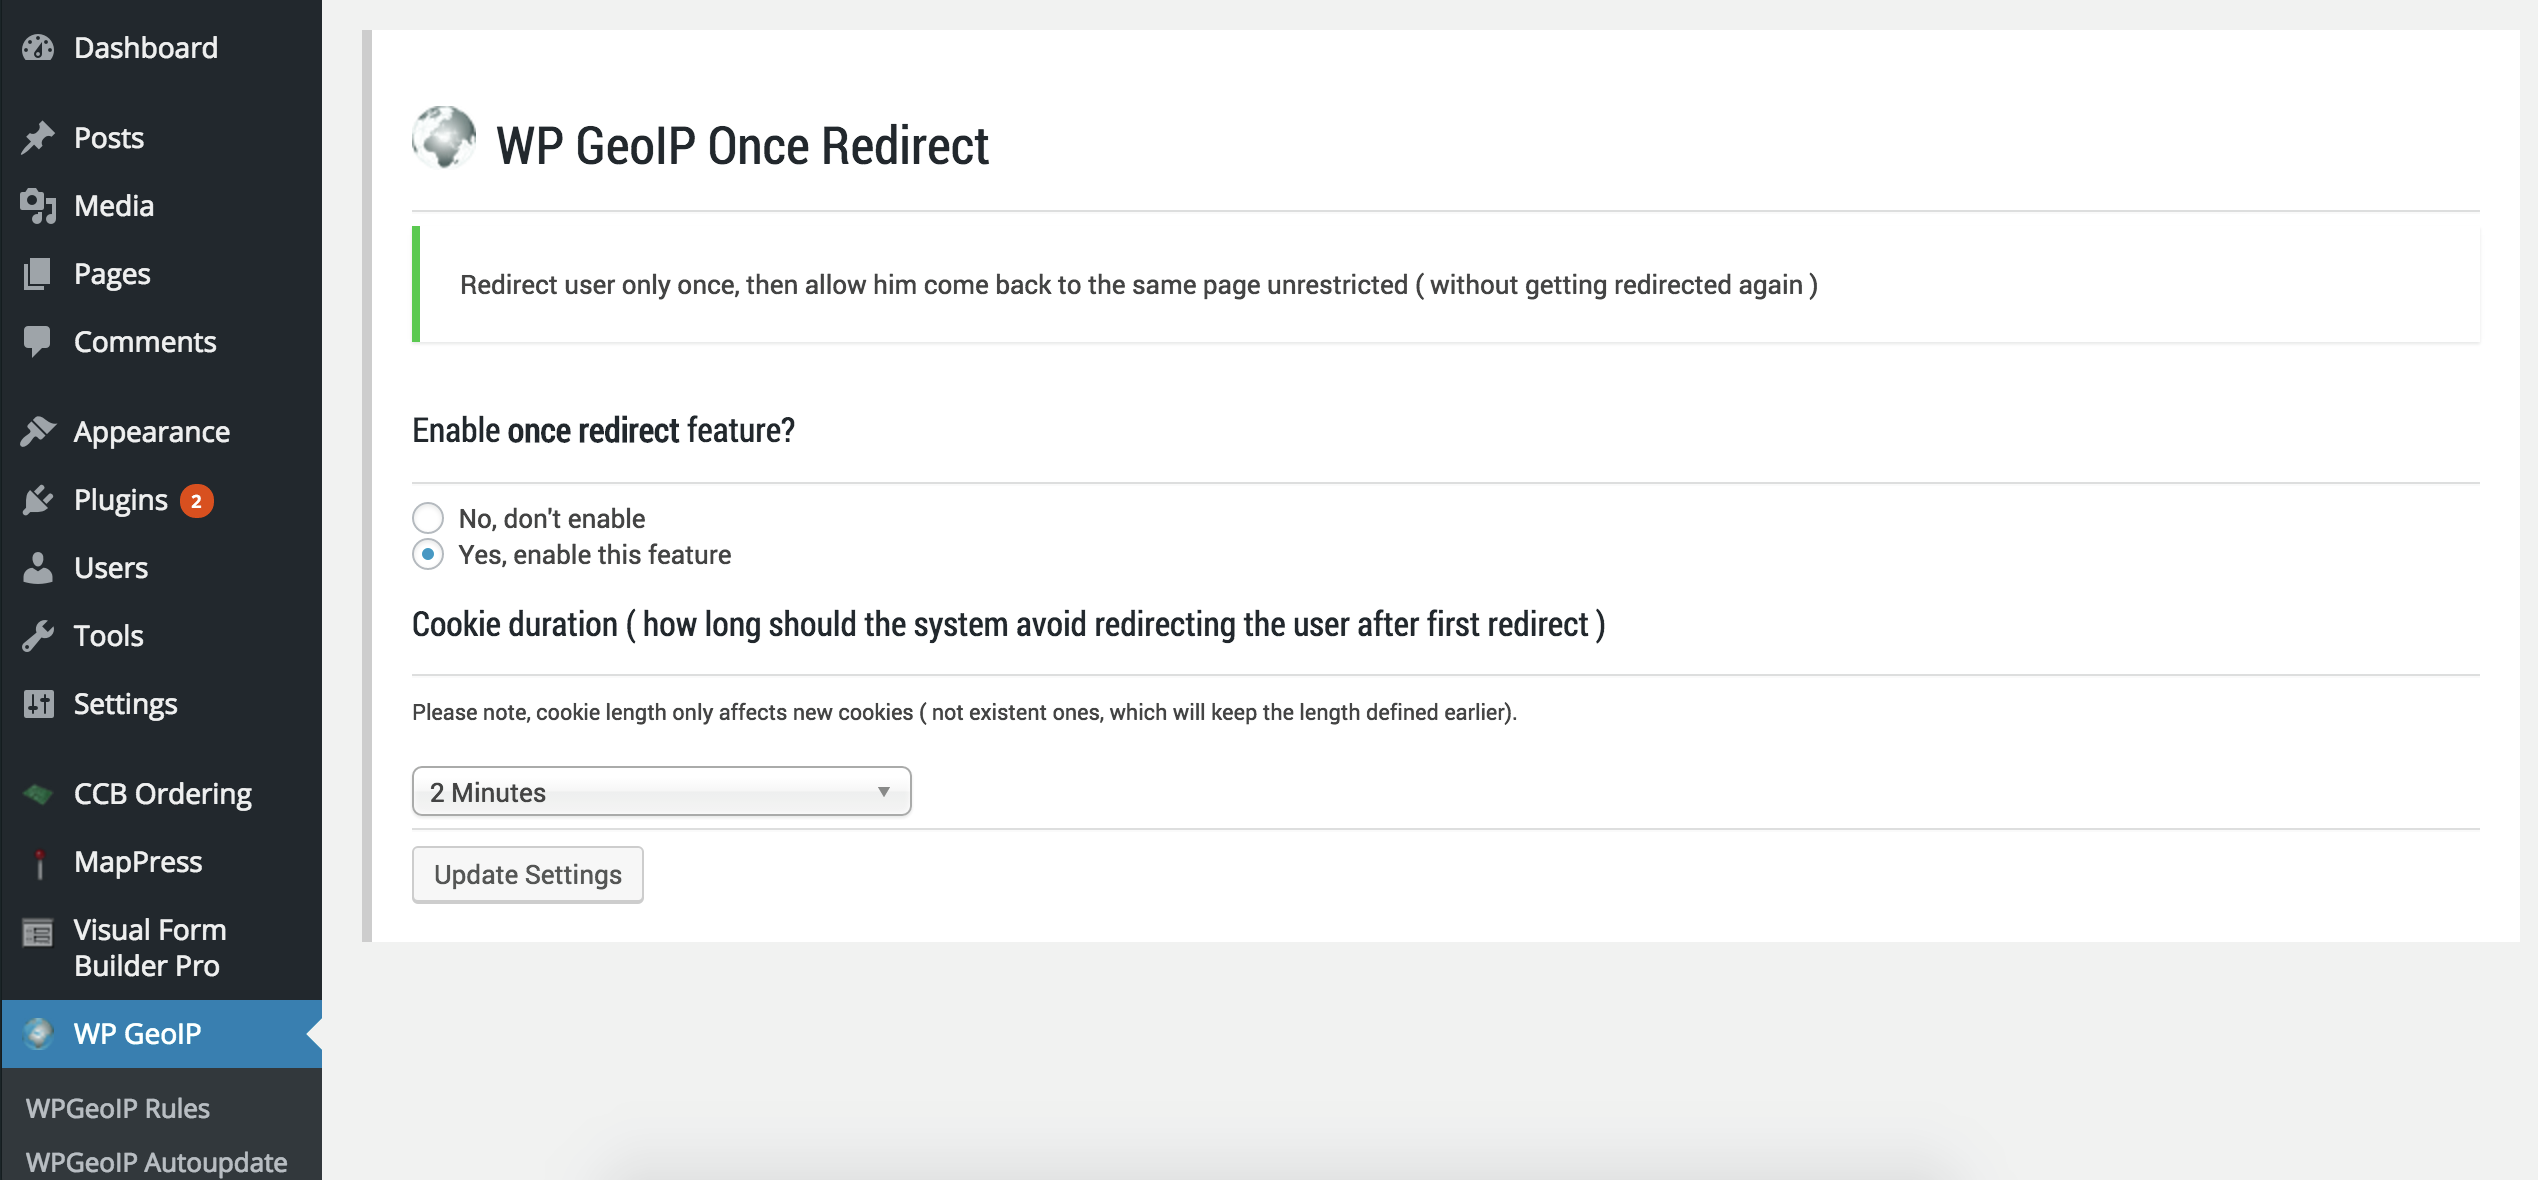The height and width of the screenshot is (1180, 2538).
Task: Click the Posts pushpin icon
Action: 38,137
